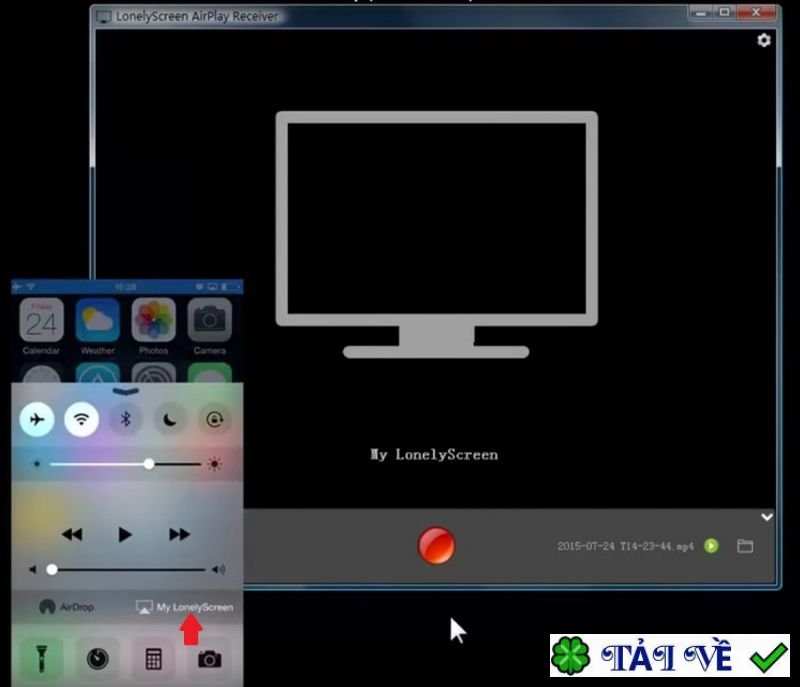Image resolution: width=800 pixels, height=687 pixels.
Task: Open the calculator from Control Center
Action: pyautogui.click(x=154, y=657)
